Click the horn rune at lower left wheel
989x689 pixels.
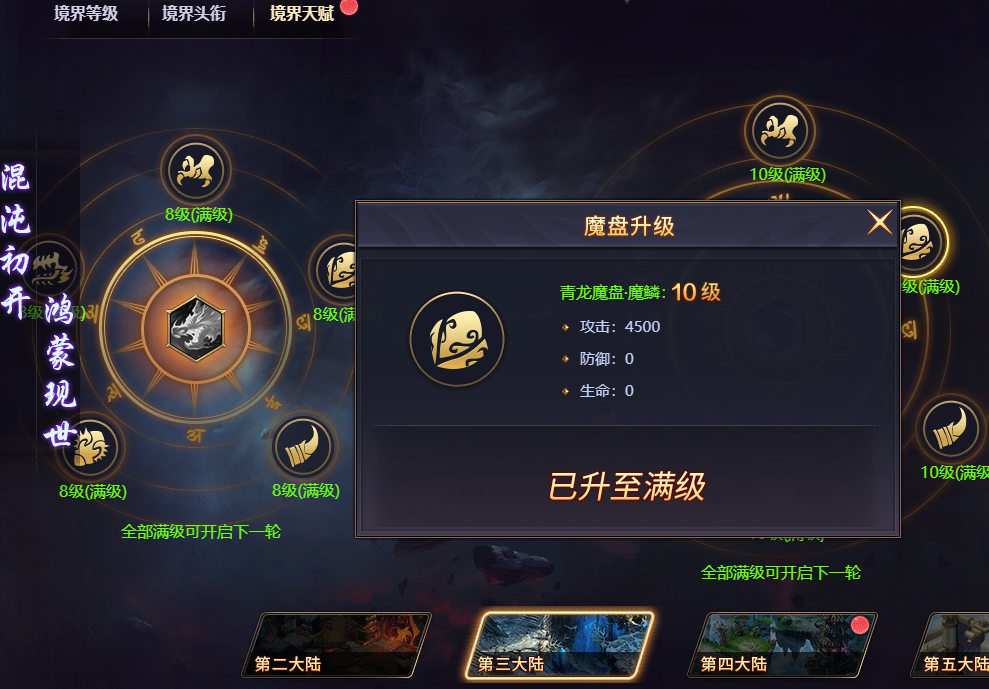tap(303, 447)
